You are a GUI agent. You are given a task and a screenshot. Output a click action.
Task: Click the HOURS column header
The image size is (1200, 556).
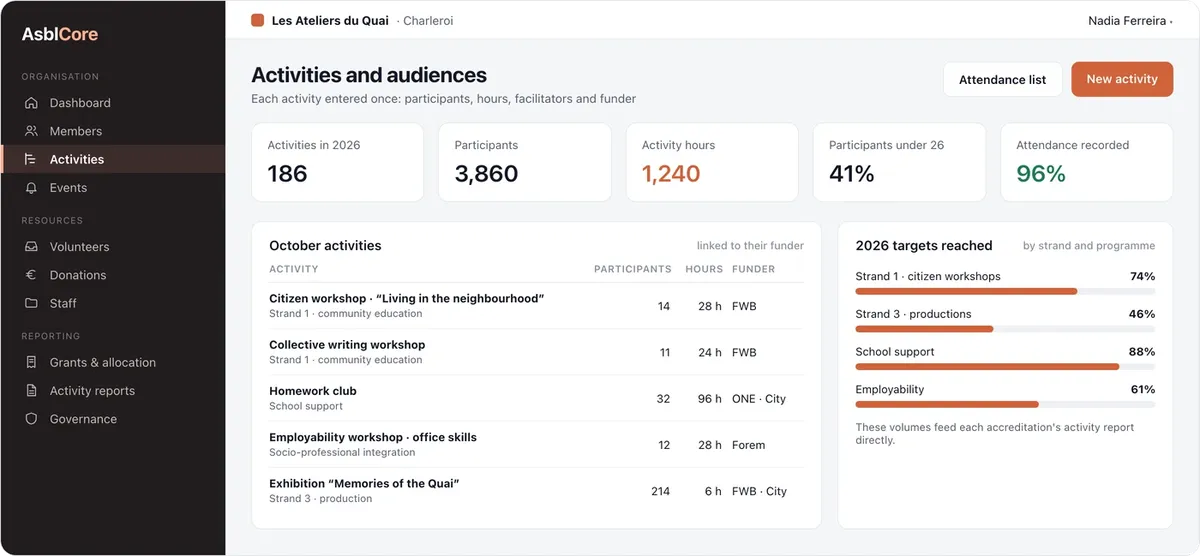pyautogui.click(x=704, y=269)
